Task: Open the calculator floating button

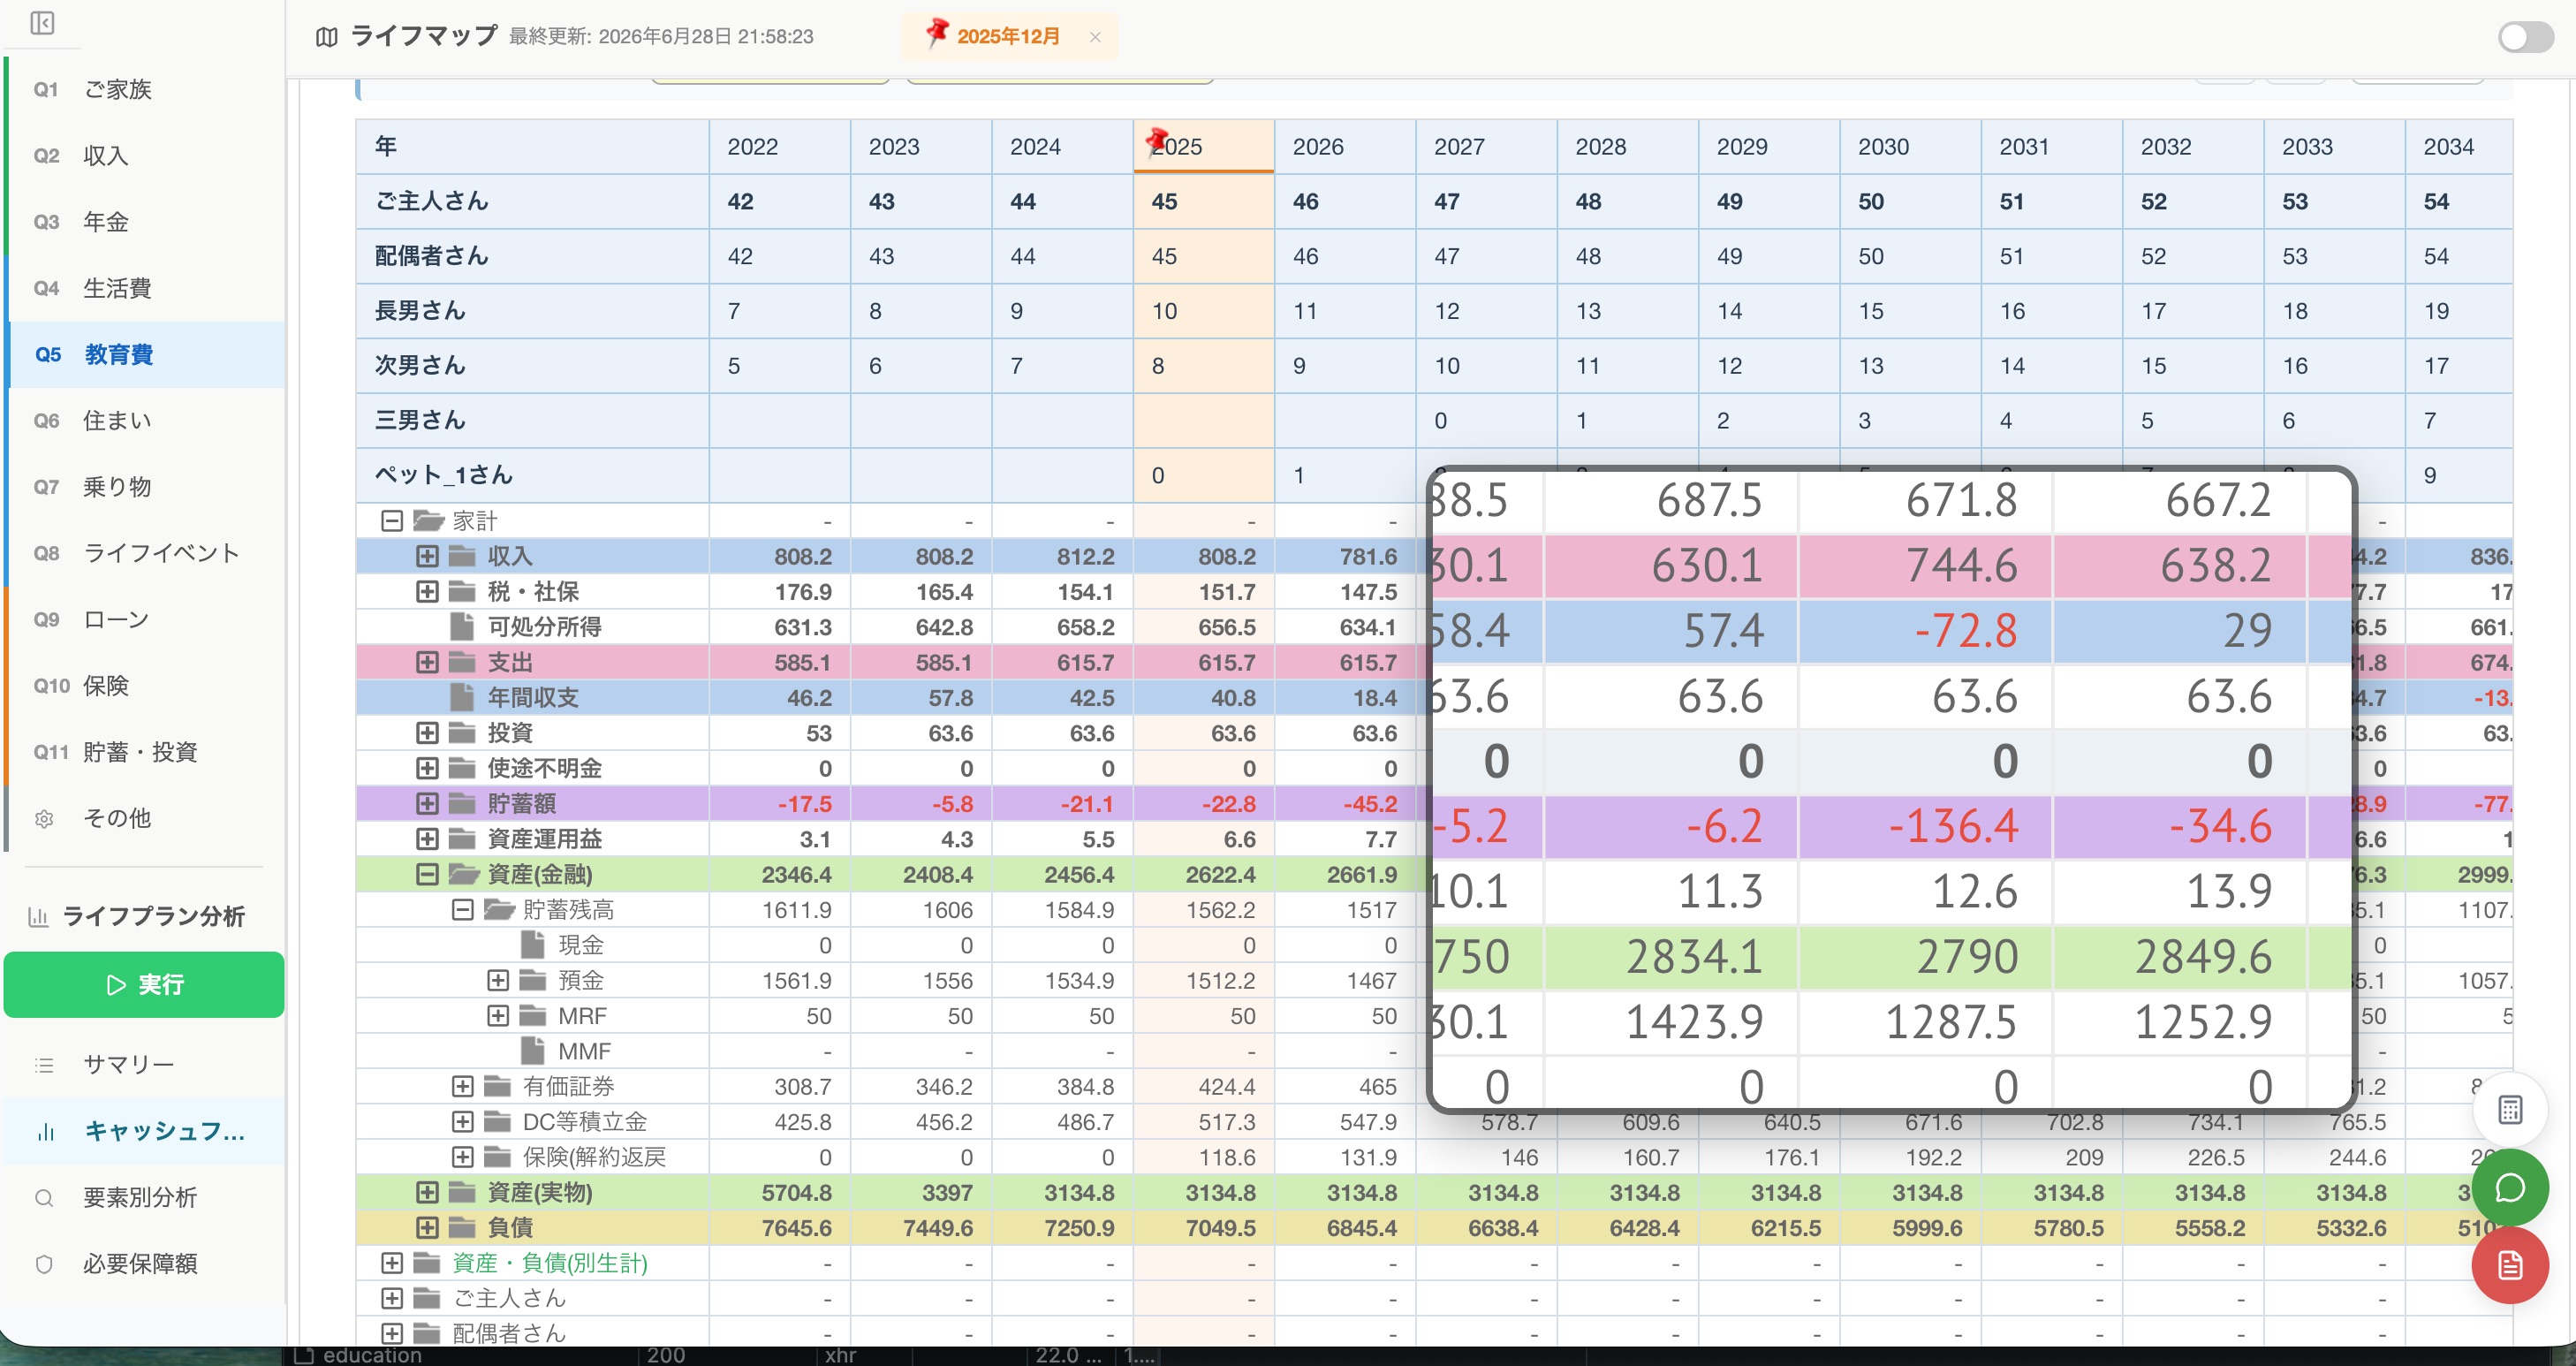Action: [2510, 1109]
